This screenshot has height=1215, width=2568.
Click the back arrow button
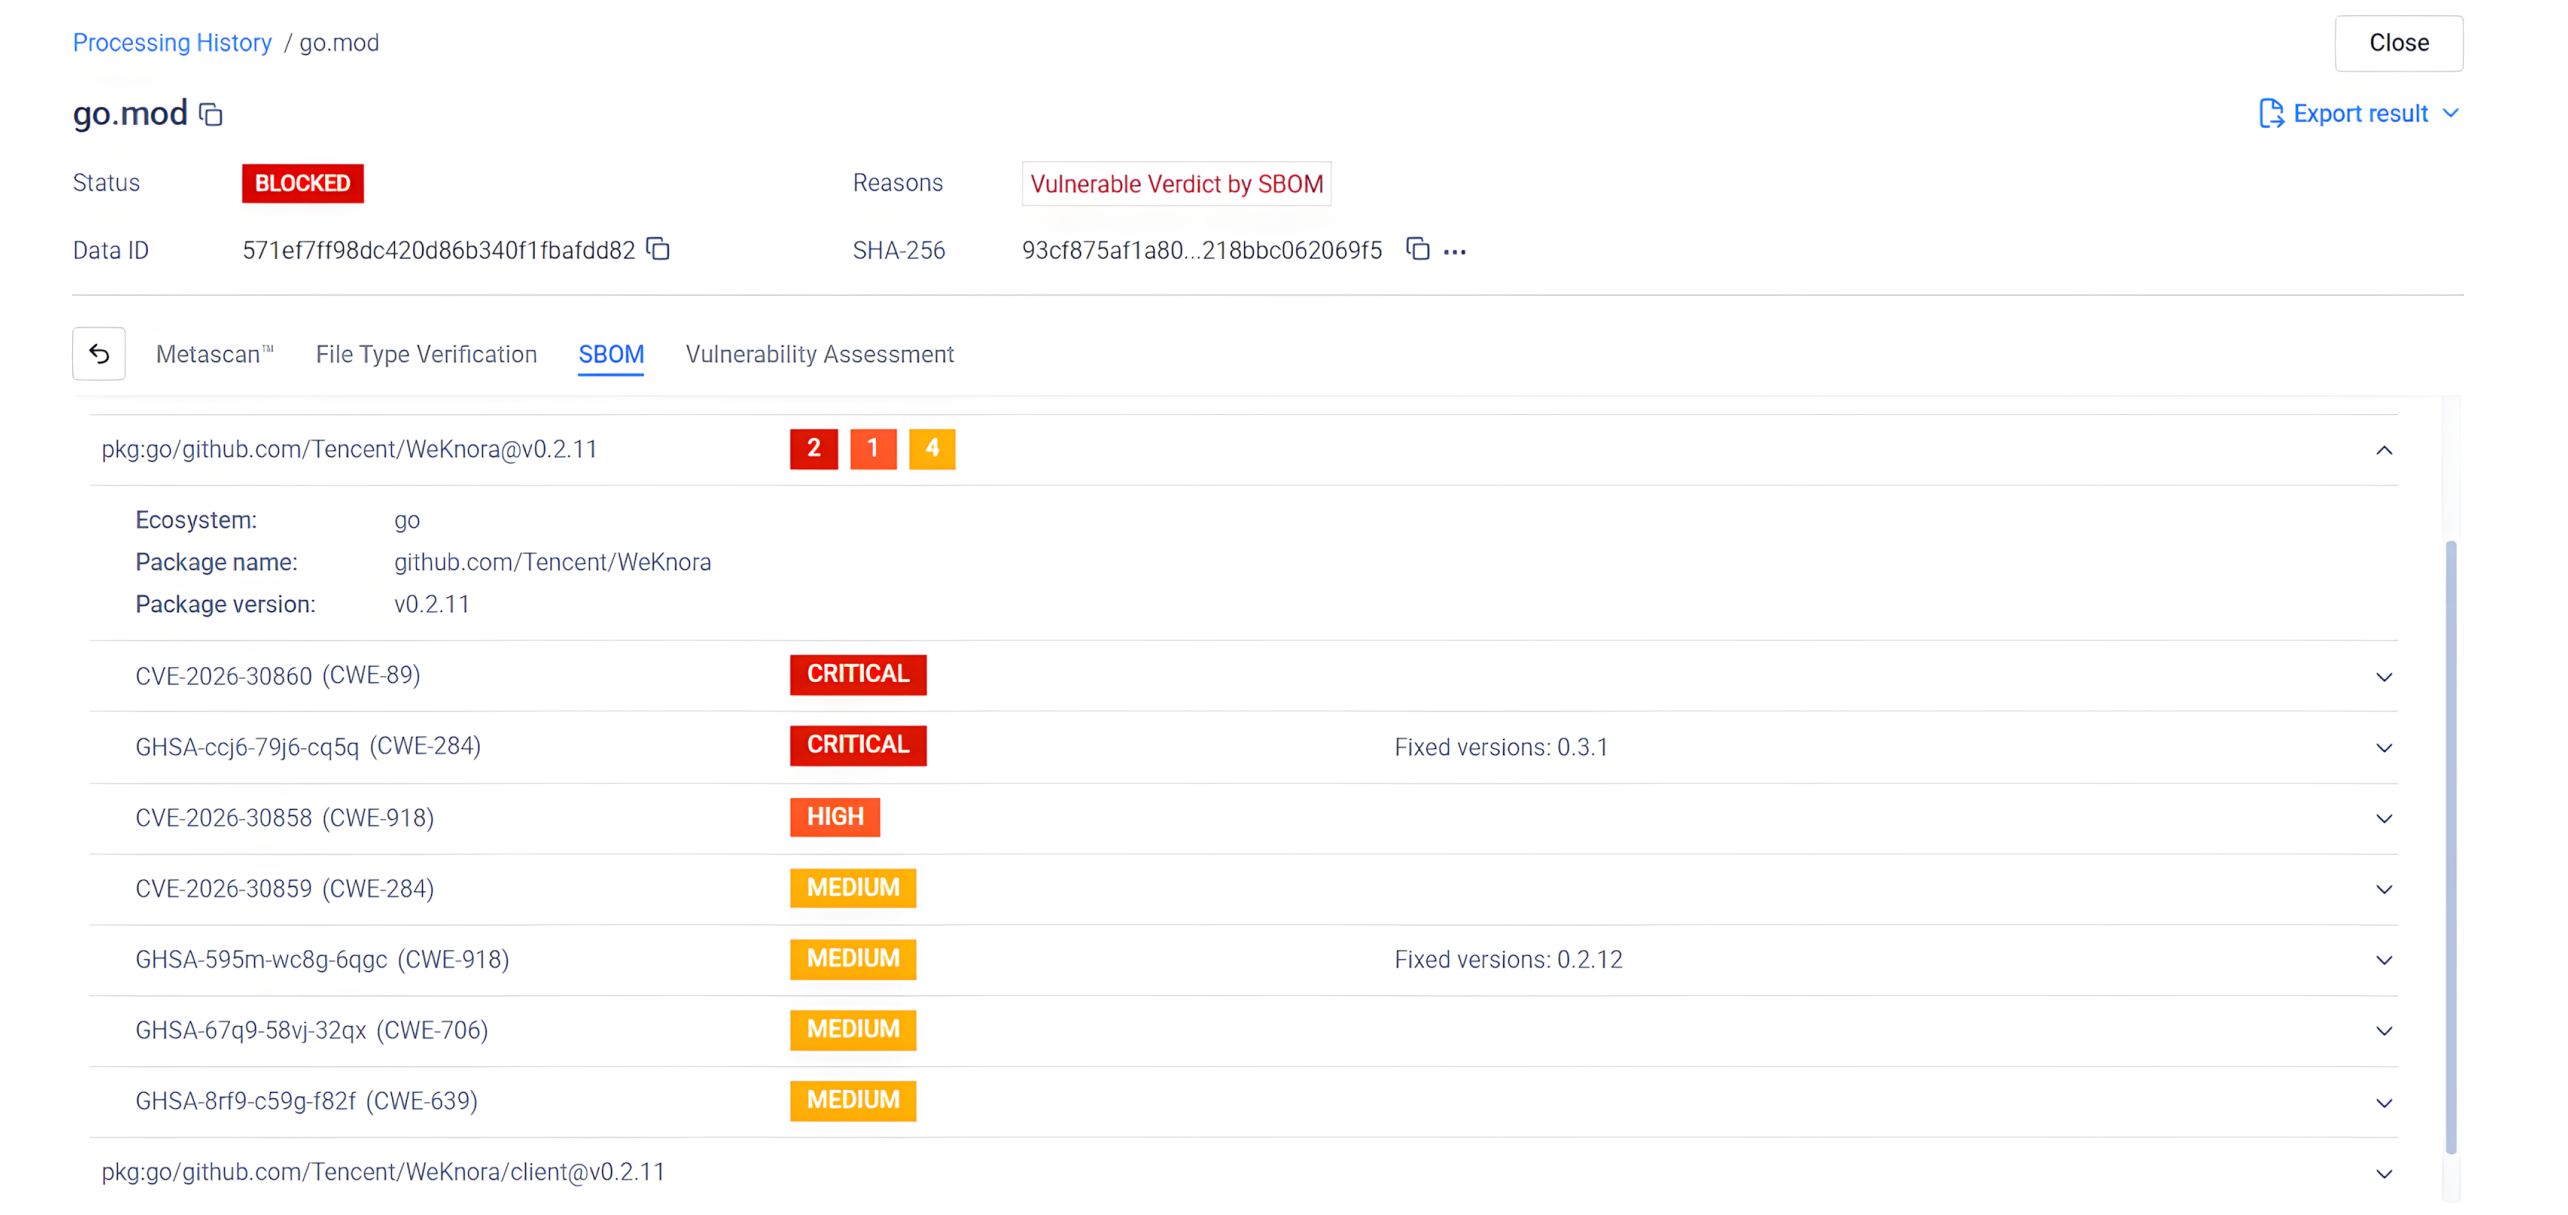click(99, 354)
